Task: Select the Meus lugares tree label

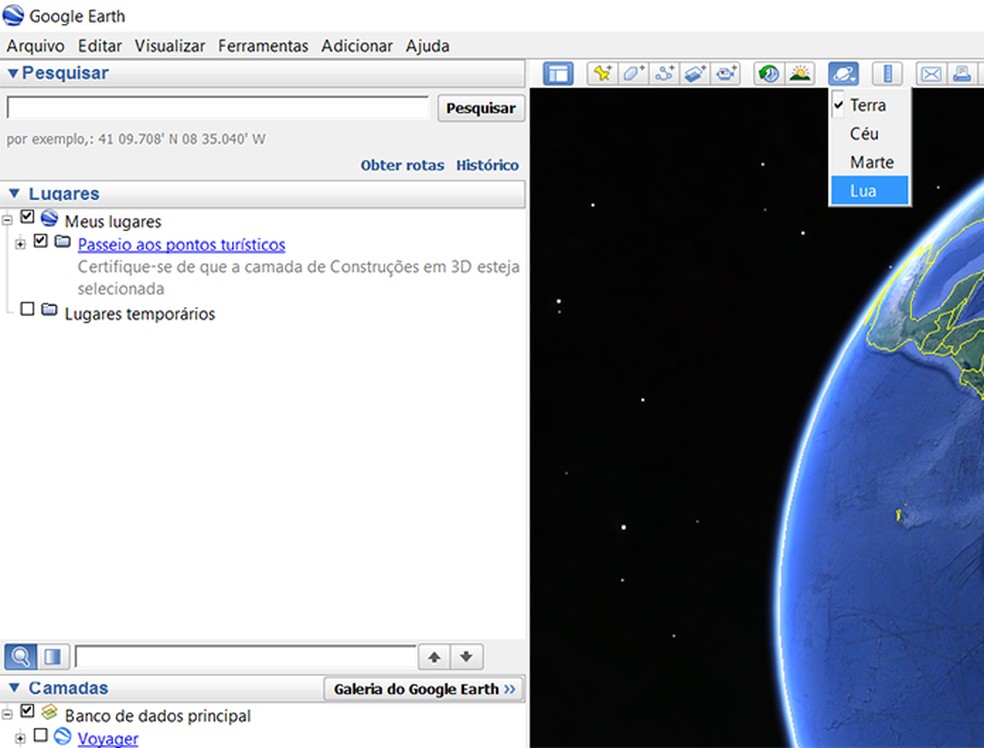Action: (113, 222)
